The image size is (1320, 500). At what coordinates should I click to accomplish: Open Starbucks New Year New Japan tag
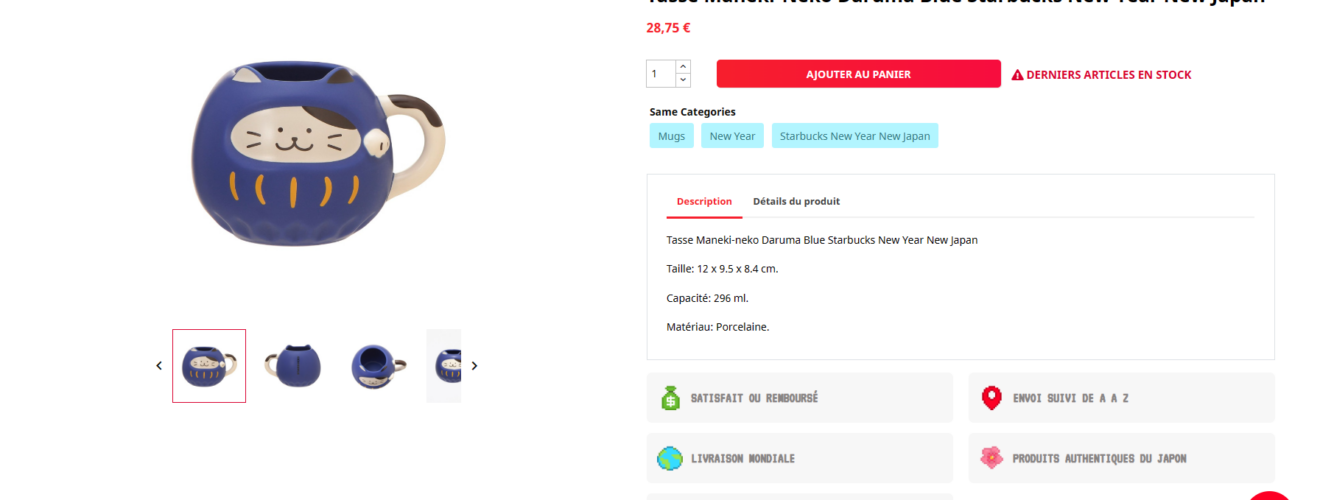click(855, 136)
